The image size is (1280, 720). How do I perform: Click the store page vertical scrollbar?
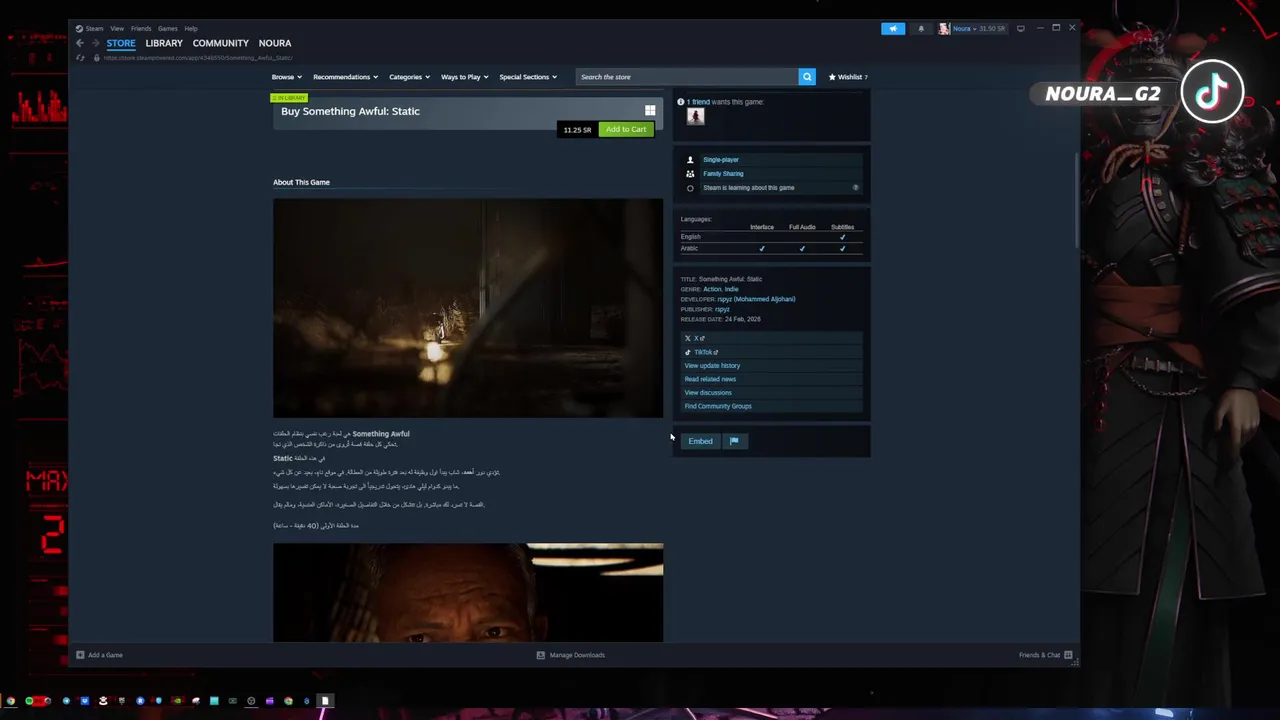(1077, 200)
